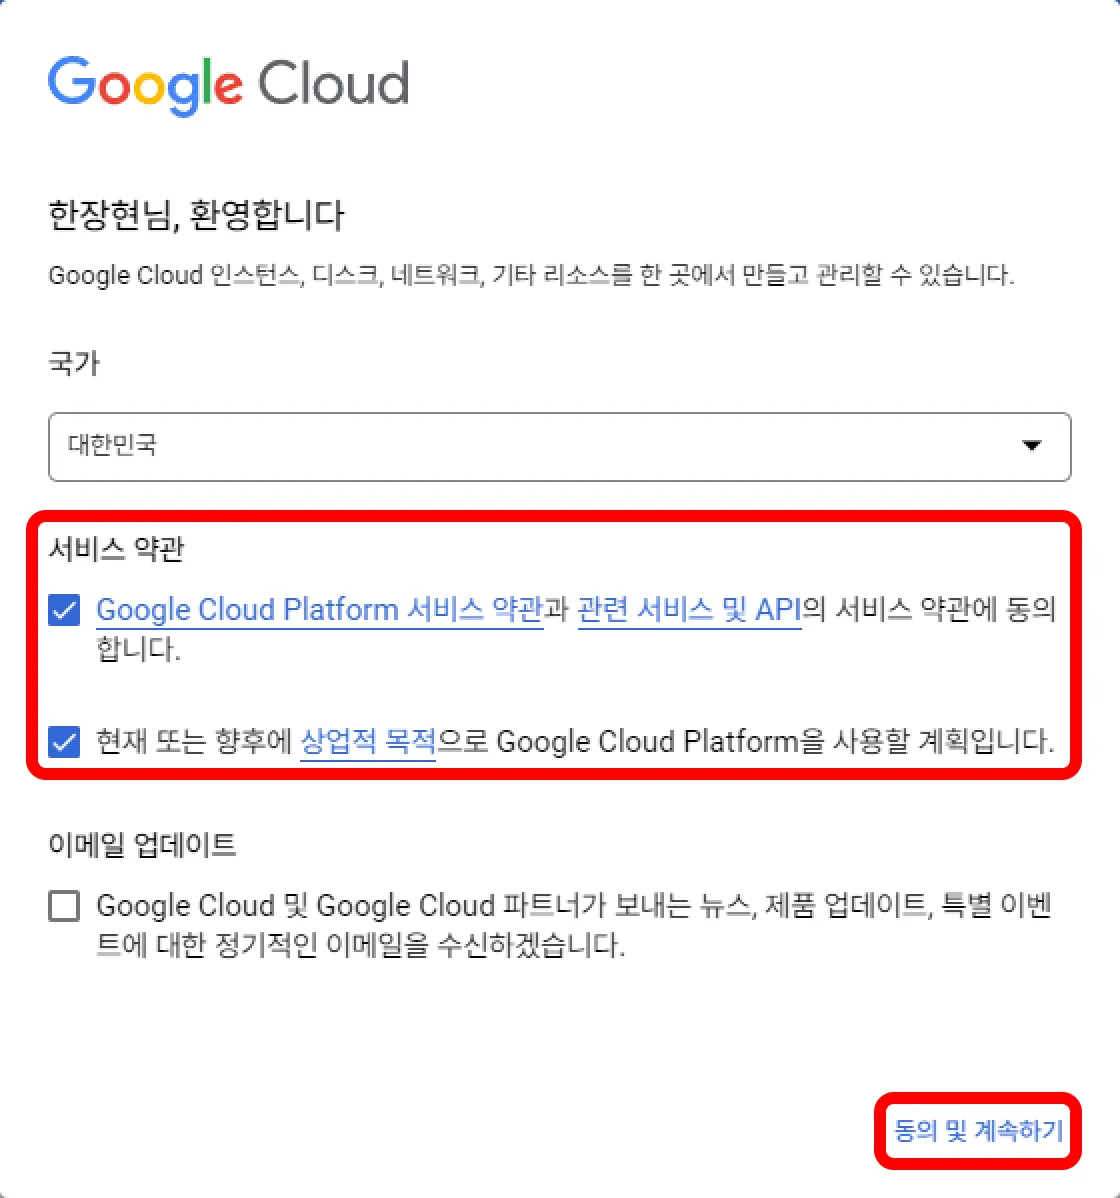1120x1198 pixels.
Task: Click the 서비스 약관 section heading
Action: tap(116, 548)
